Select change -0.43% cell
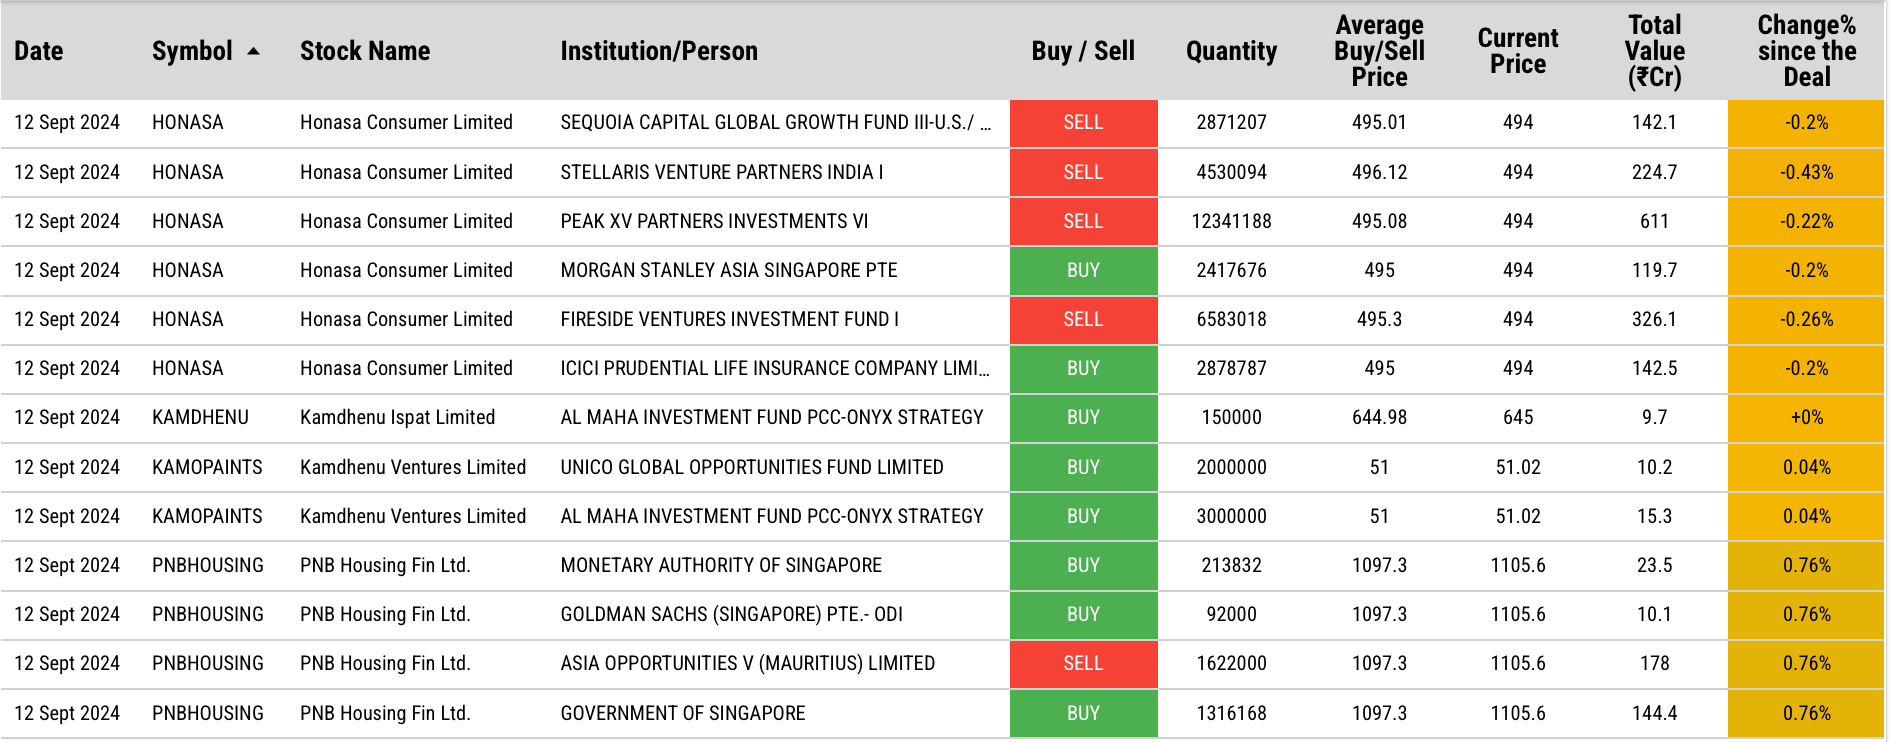This screenshot has height=742, width=1890. (x=1806, y=172)
